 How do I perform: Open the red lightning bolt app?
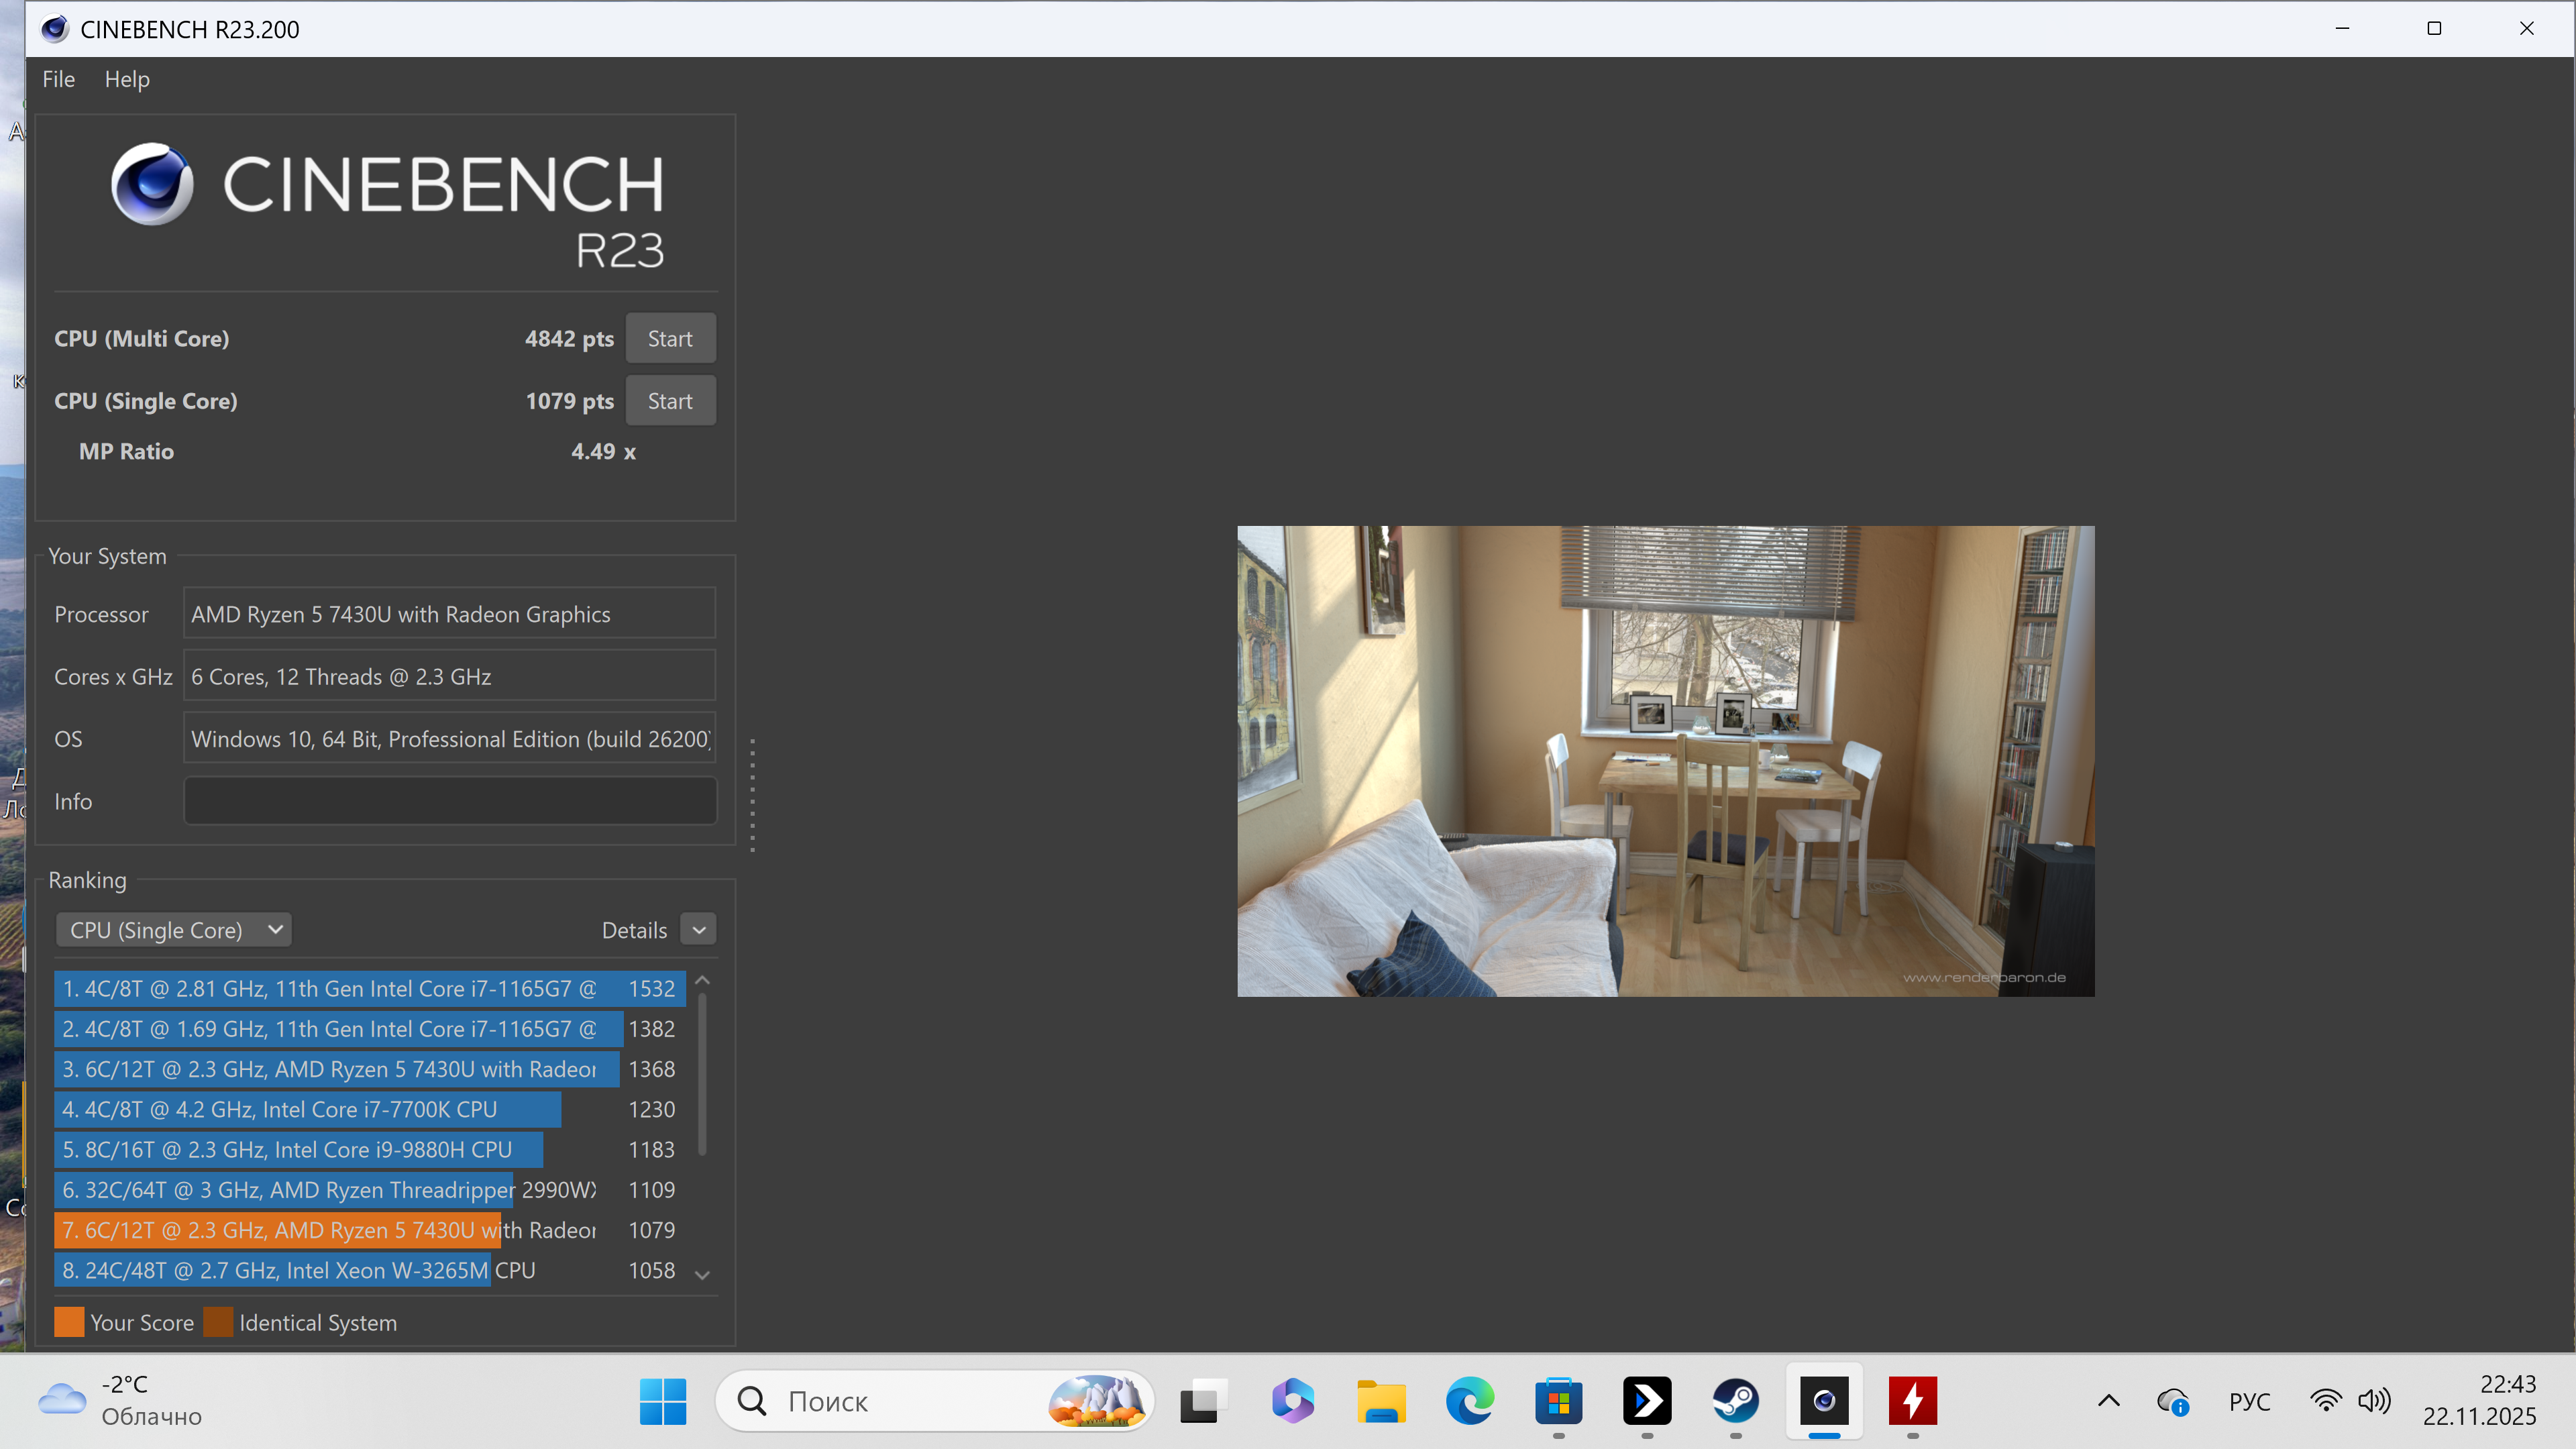(1912, 1401)
